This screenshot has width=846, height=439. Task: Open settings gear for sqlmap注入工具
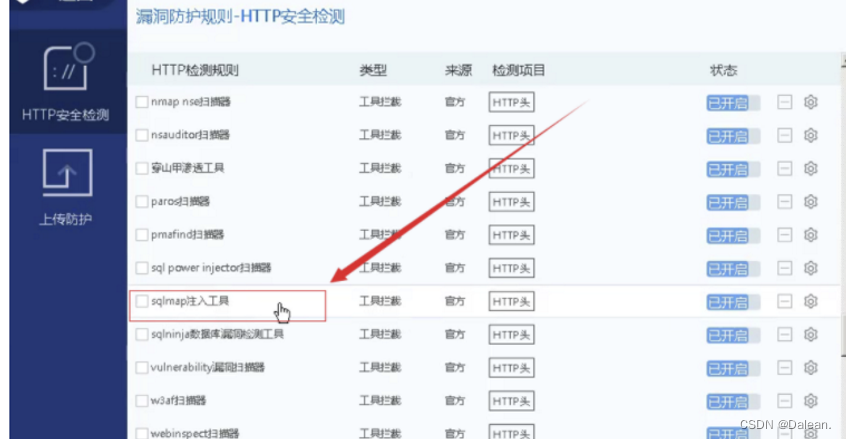pyautogui.click(x=811, y=302)
